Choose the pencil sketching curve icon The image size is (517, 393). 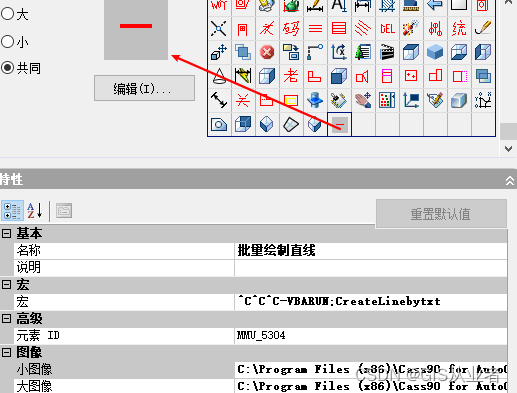tap(483, 28)
